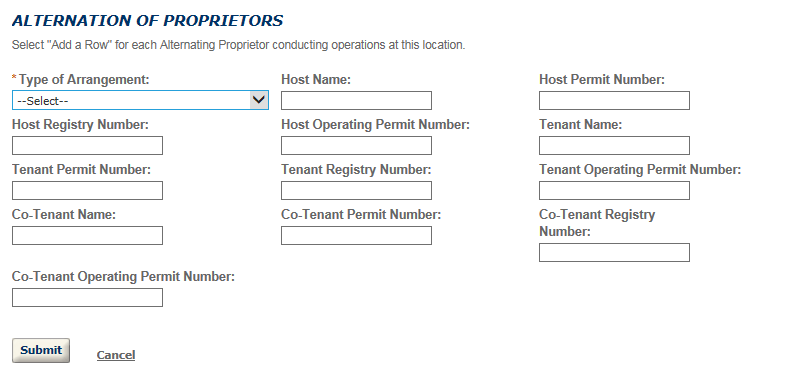Click the Host Name label text
This screenshot has height=370, width=812.
point(316,80)
